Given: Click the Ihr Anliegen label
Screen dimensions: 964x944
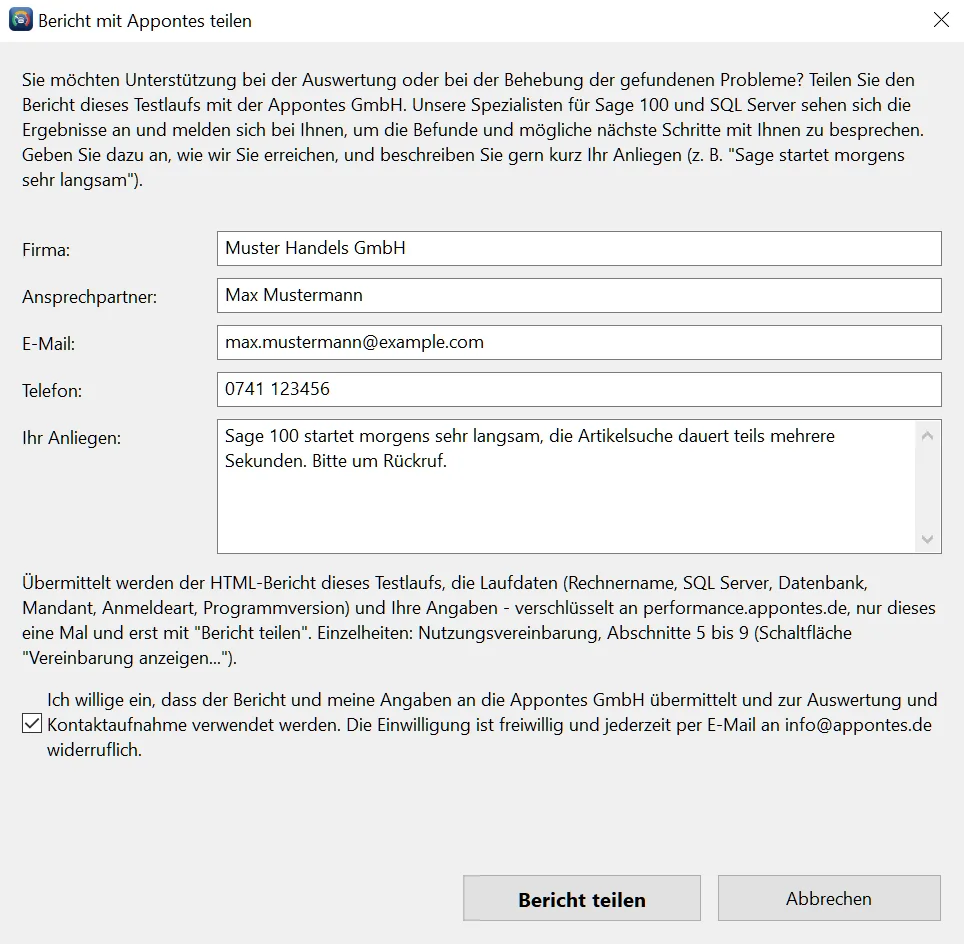Looking at the screenshot, I should point(72,438).
